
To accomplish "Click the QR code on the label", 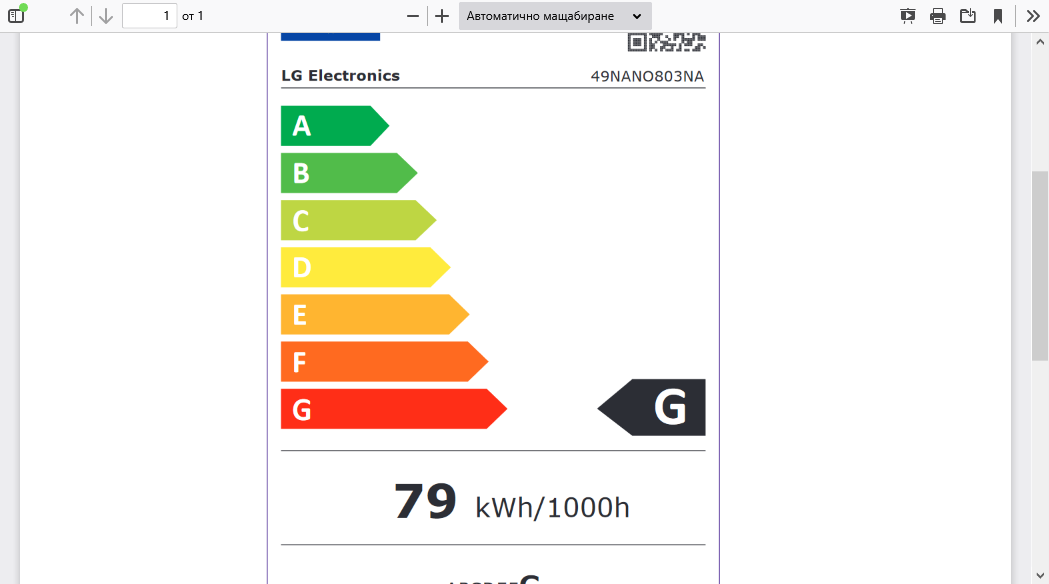I will (666, 42).
